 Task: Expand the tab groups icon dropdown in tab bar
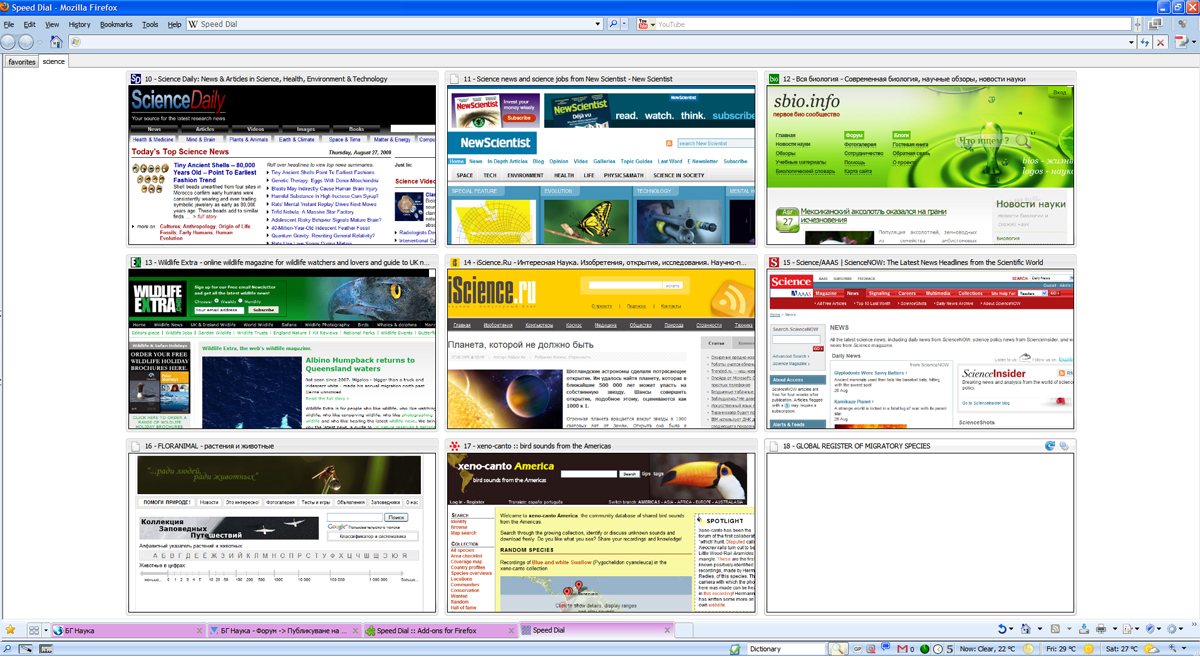46,630
